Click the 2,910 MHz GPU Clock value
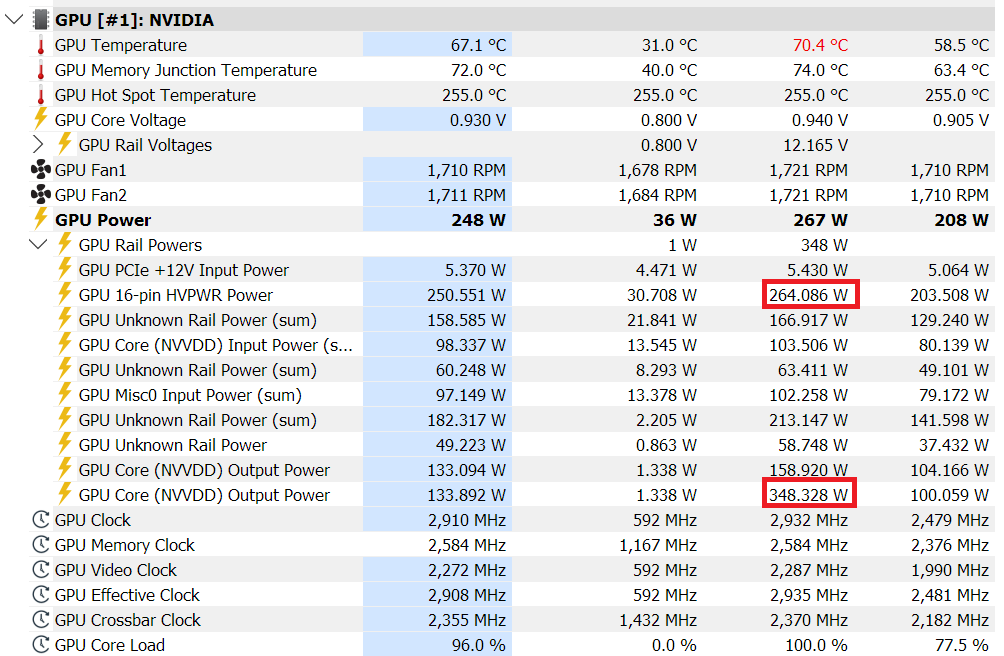 (x=467, y=520)
